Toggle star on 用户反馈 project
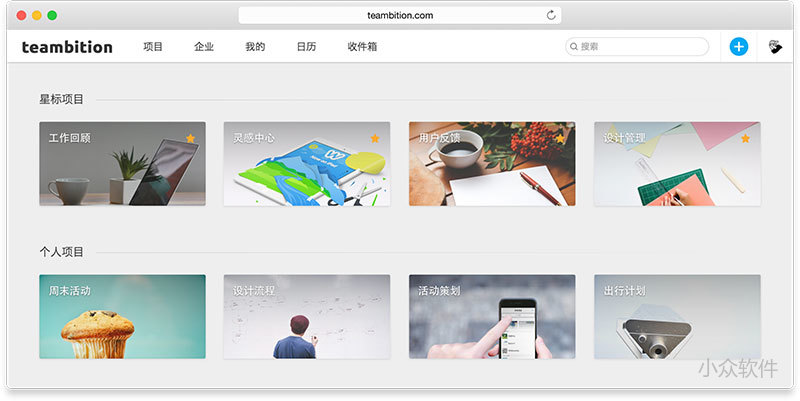The width and height of the screenshot is (800, 401). pyautogui.click(x=560, y=138)
